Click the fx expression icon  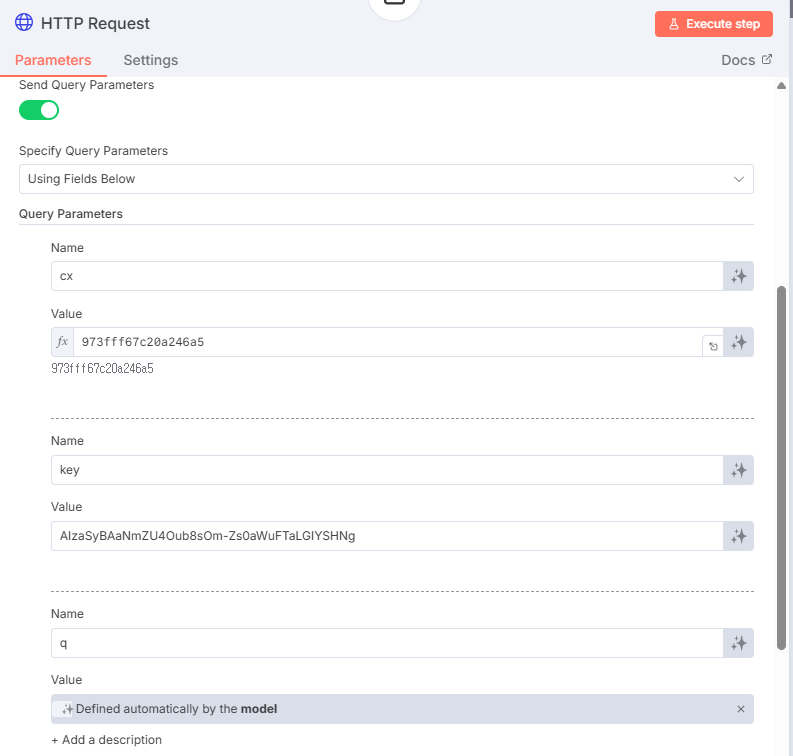click(63, 342)
